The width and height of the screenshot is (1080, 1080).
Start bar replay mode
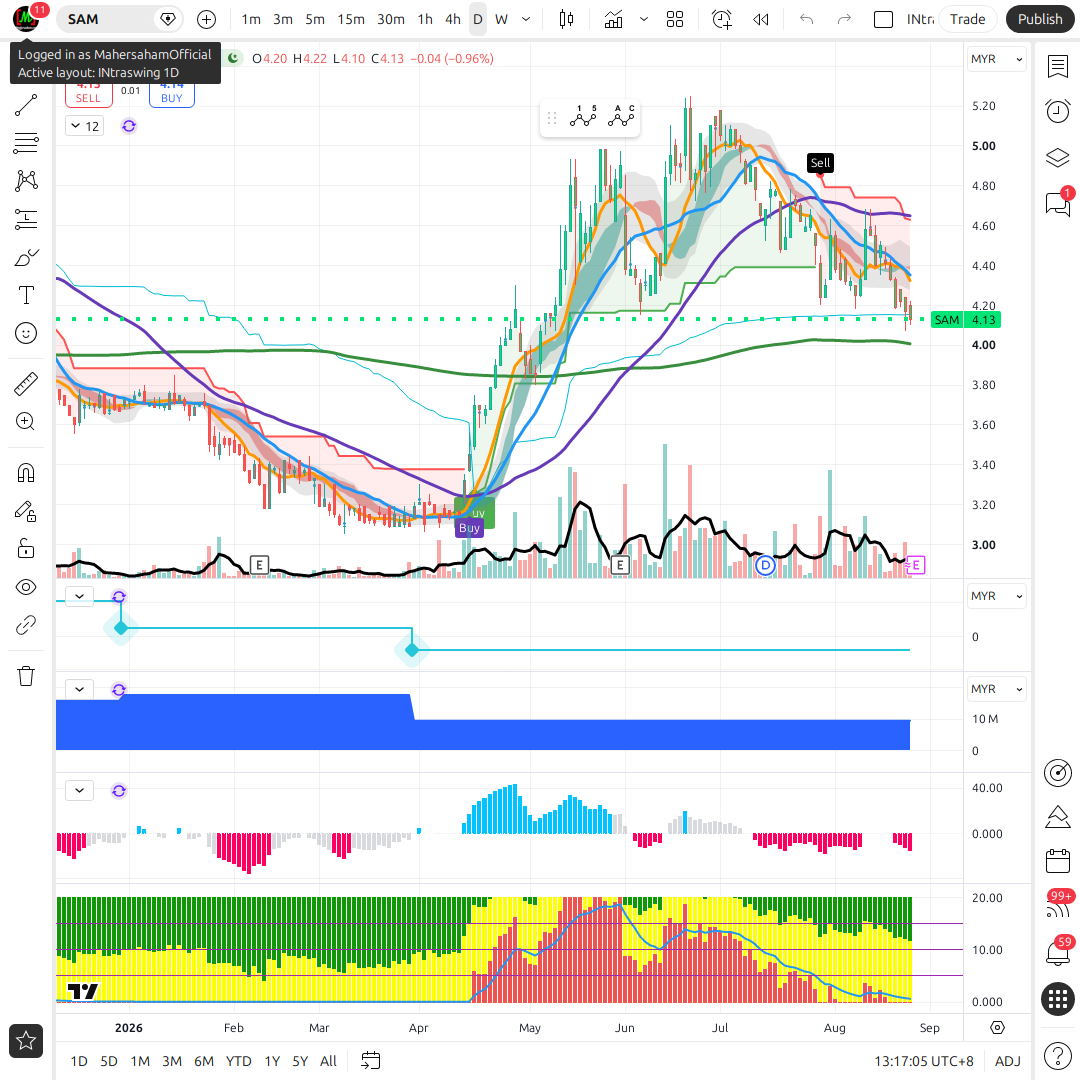761,19
